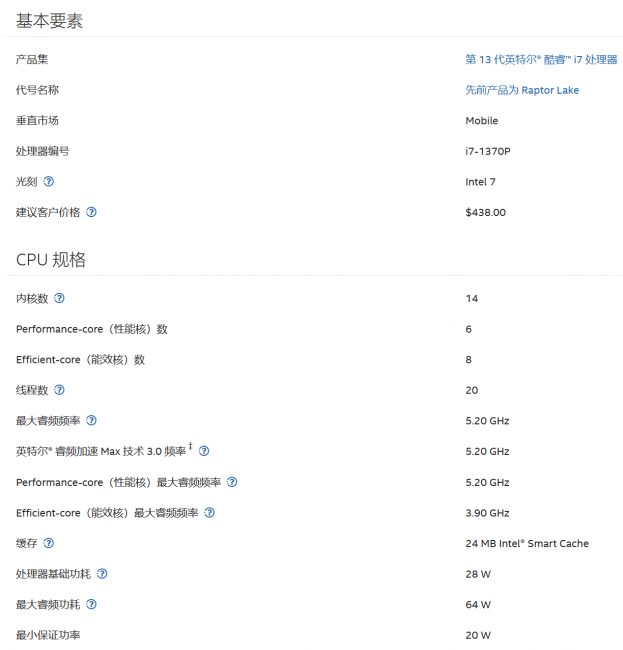Click the 基本要素 section heading
Screen dimensions: 623x650
coord(49,21)
